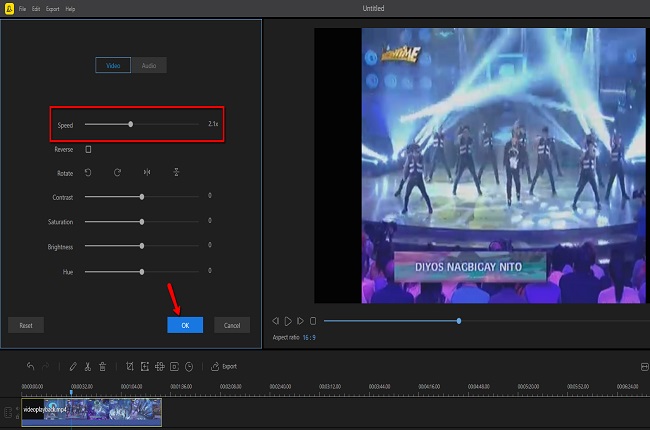This screenshot has width=650, height=430.
Task: Open the duration clock tool
Action: click(189, 366)
